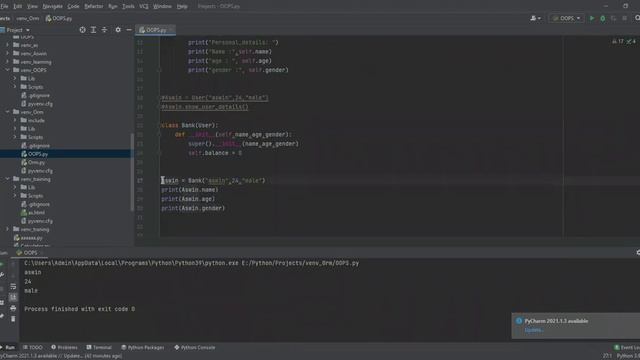Close the OOPS.py editor tab
The width and height of the screenshot is (640, 360).
(x=171, y=30)
